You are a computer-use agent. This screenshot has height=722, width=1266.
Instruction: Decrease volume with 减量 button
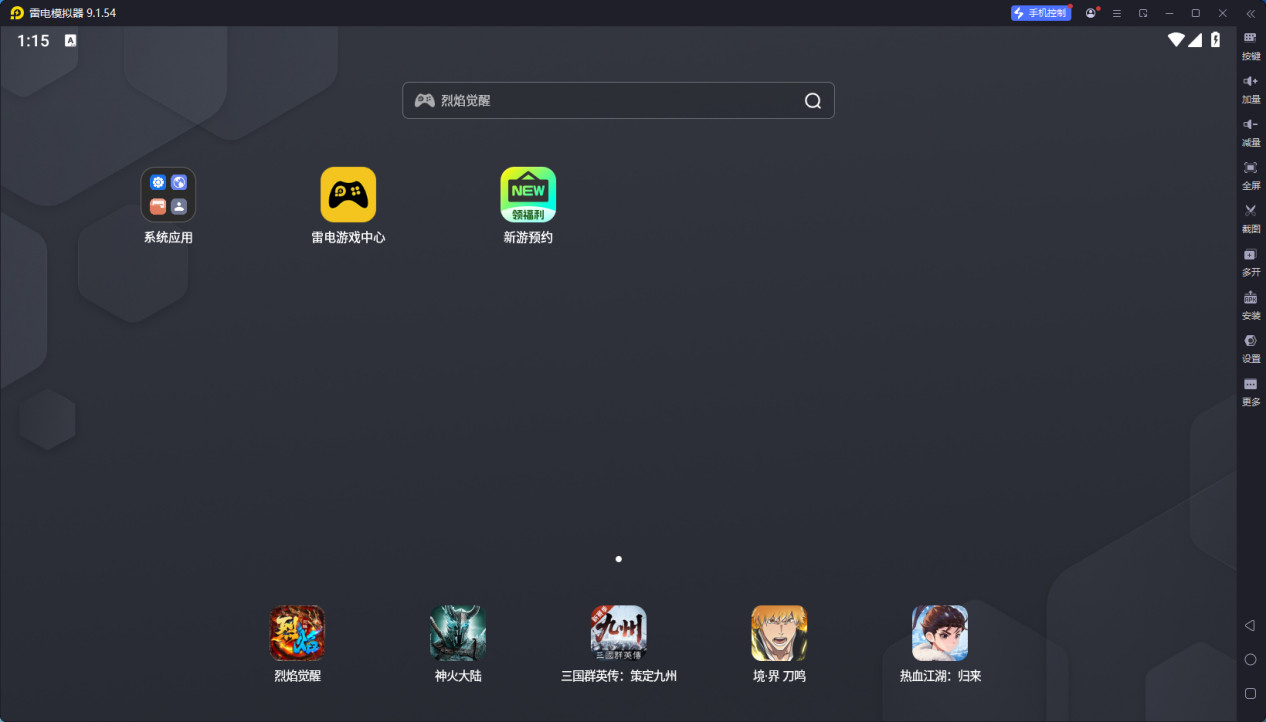1250,130
